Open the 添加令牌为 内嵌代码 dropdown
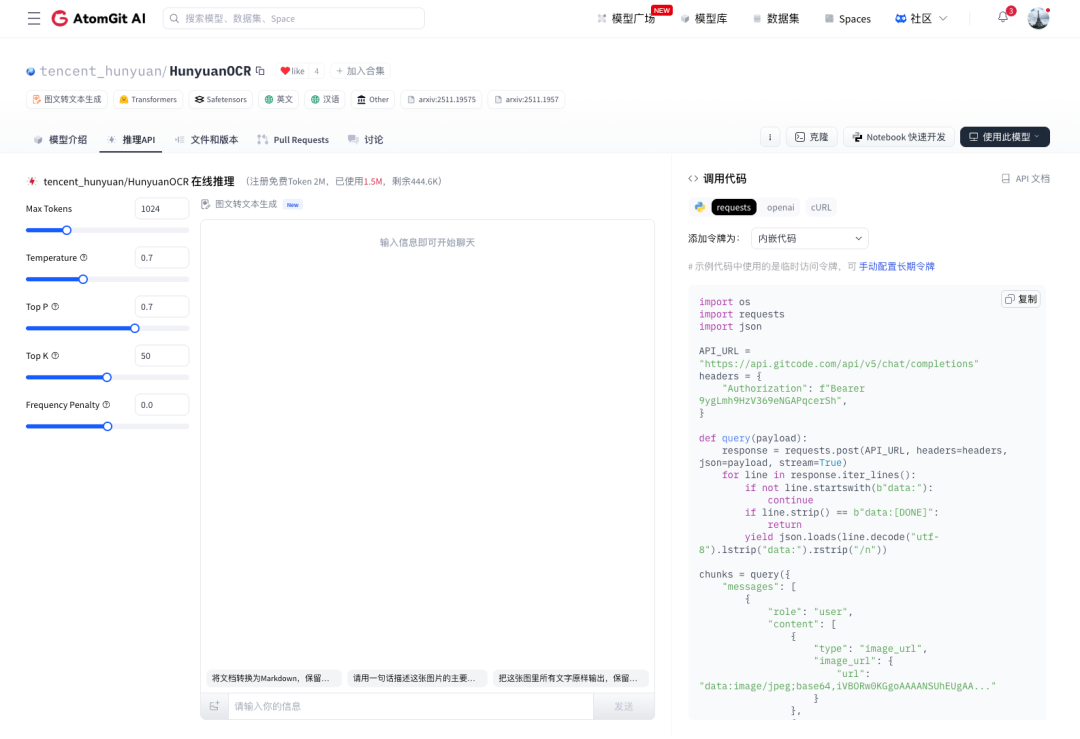1080x739 pixels. [809, 238]
